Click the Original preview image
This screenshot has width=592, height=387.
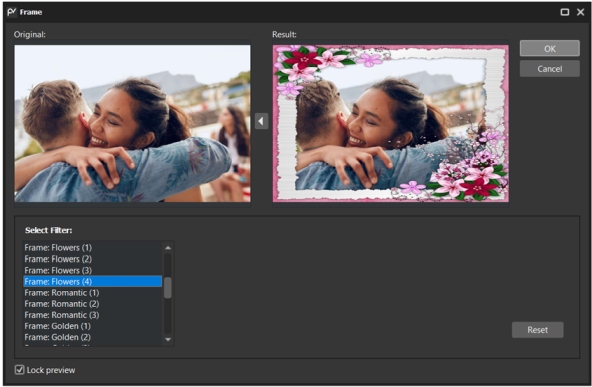[132, 123]
